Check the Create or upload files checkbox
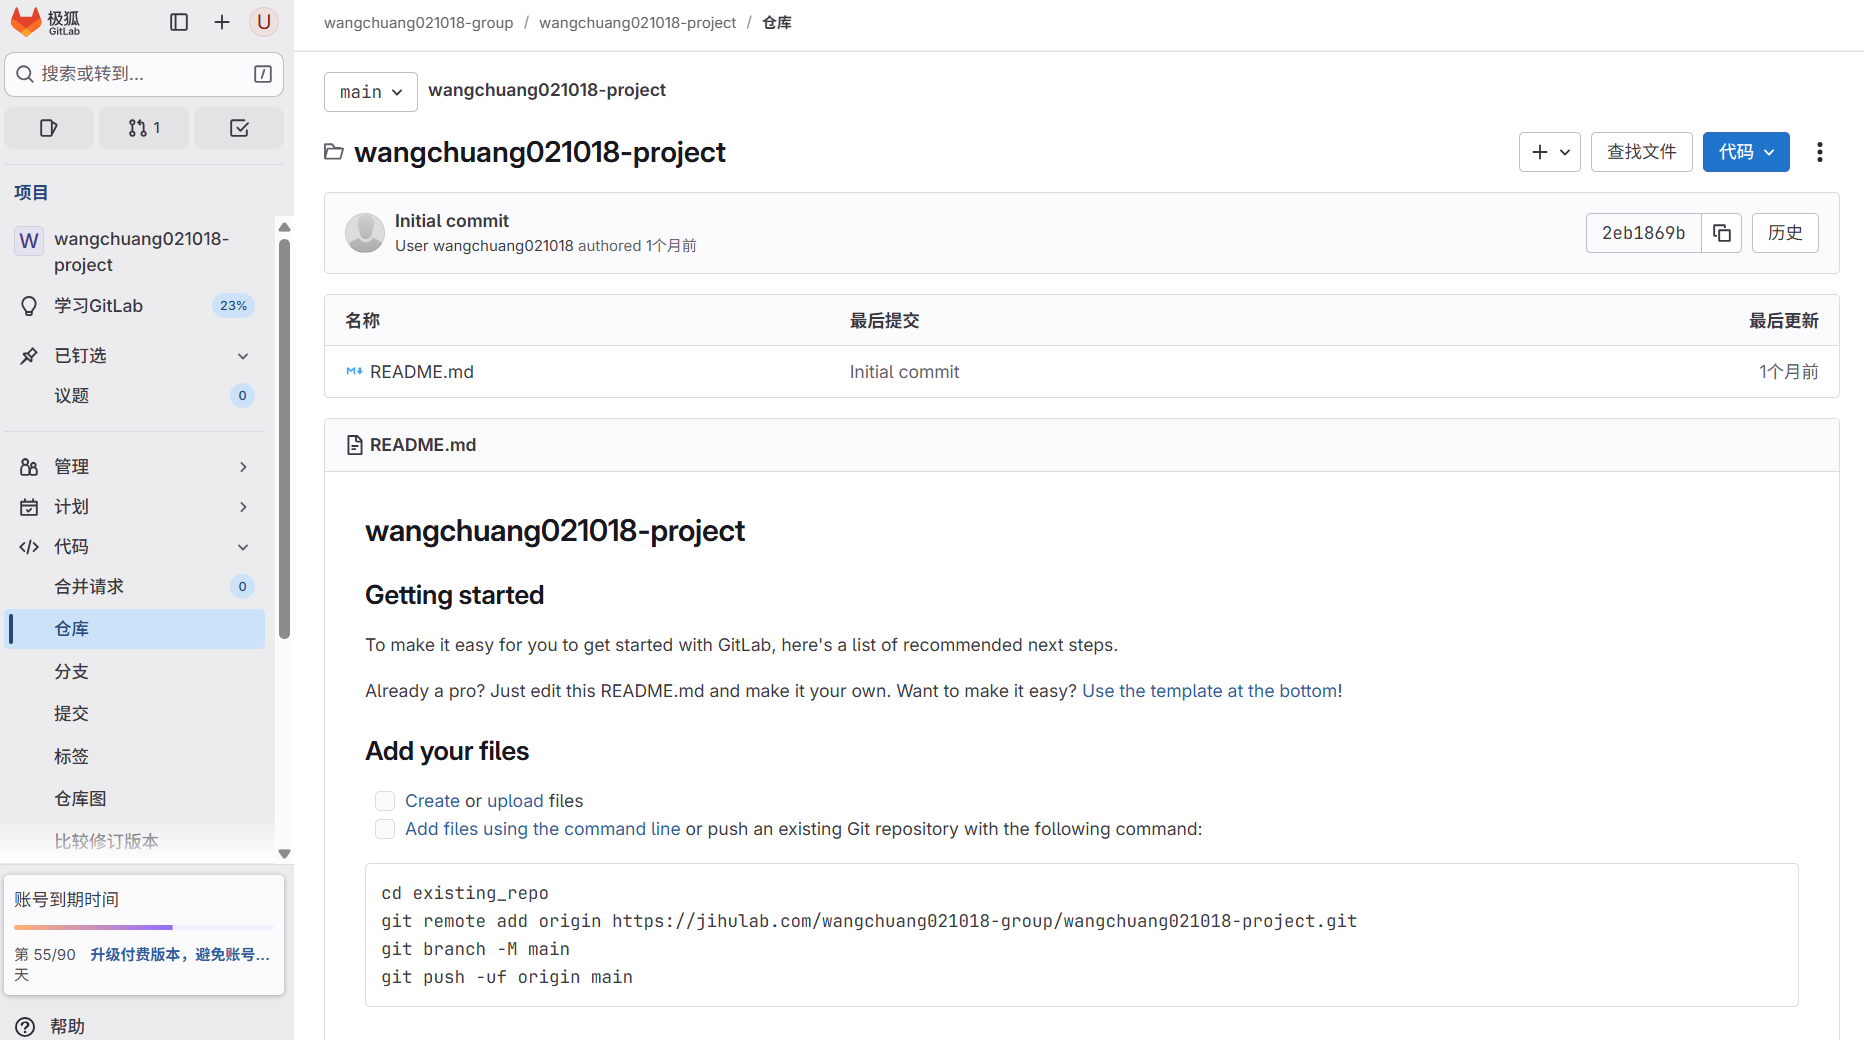Viewport: 1864px width, 1040px height. tap(385, 801)
